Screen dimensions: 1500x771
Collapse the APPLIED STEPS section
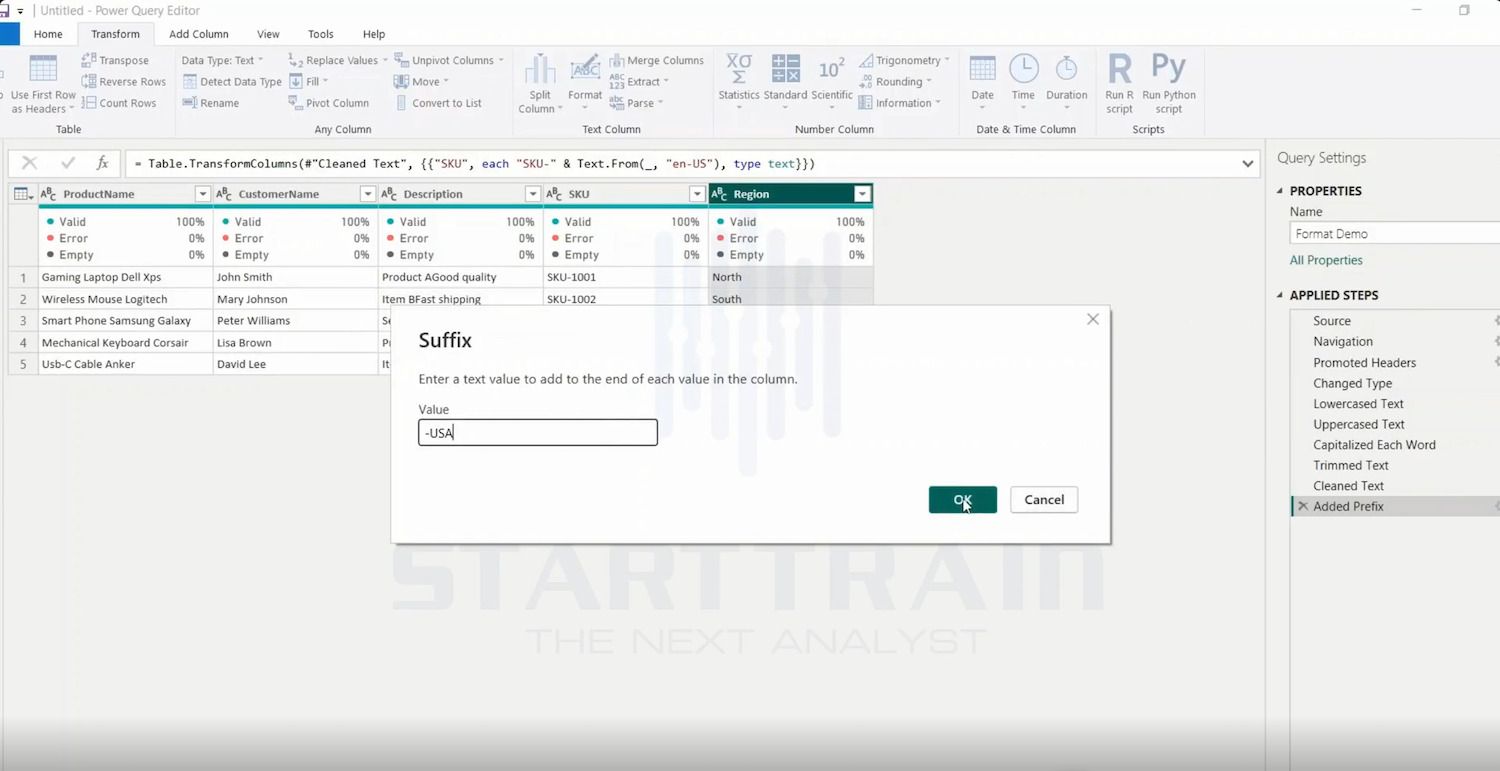pyautogui.click(x=1280, y=295)
